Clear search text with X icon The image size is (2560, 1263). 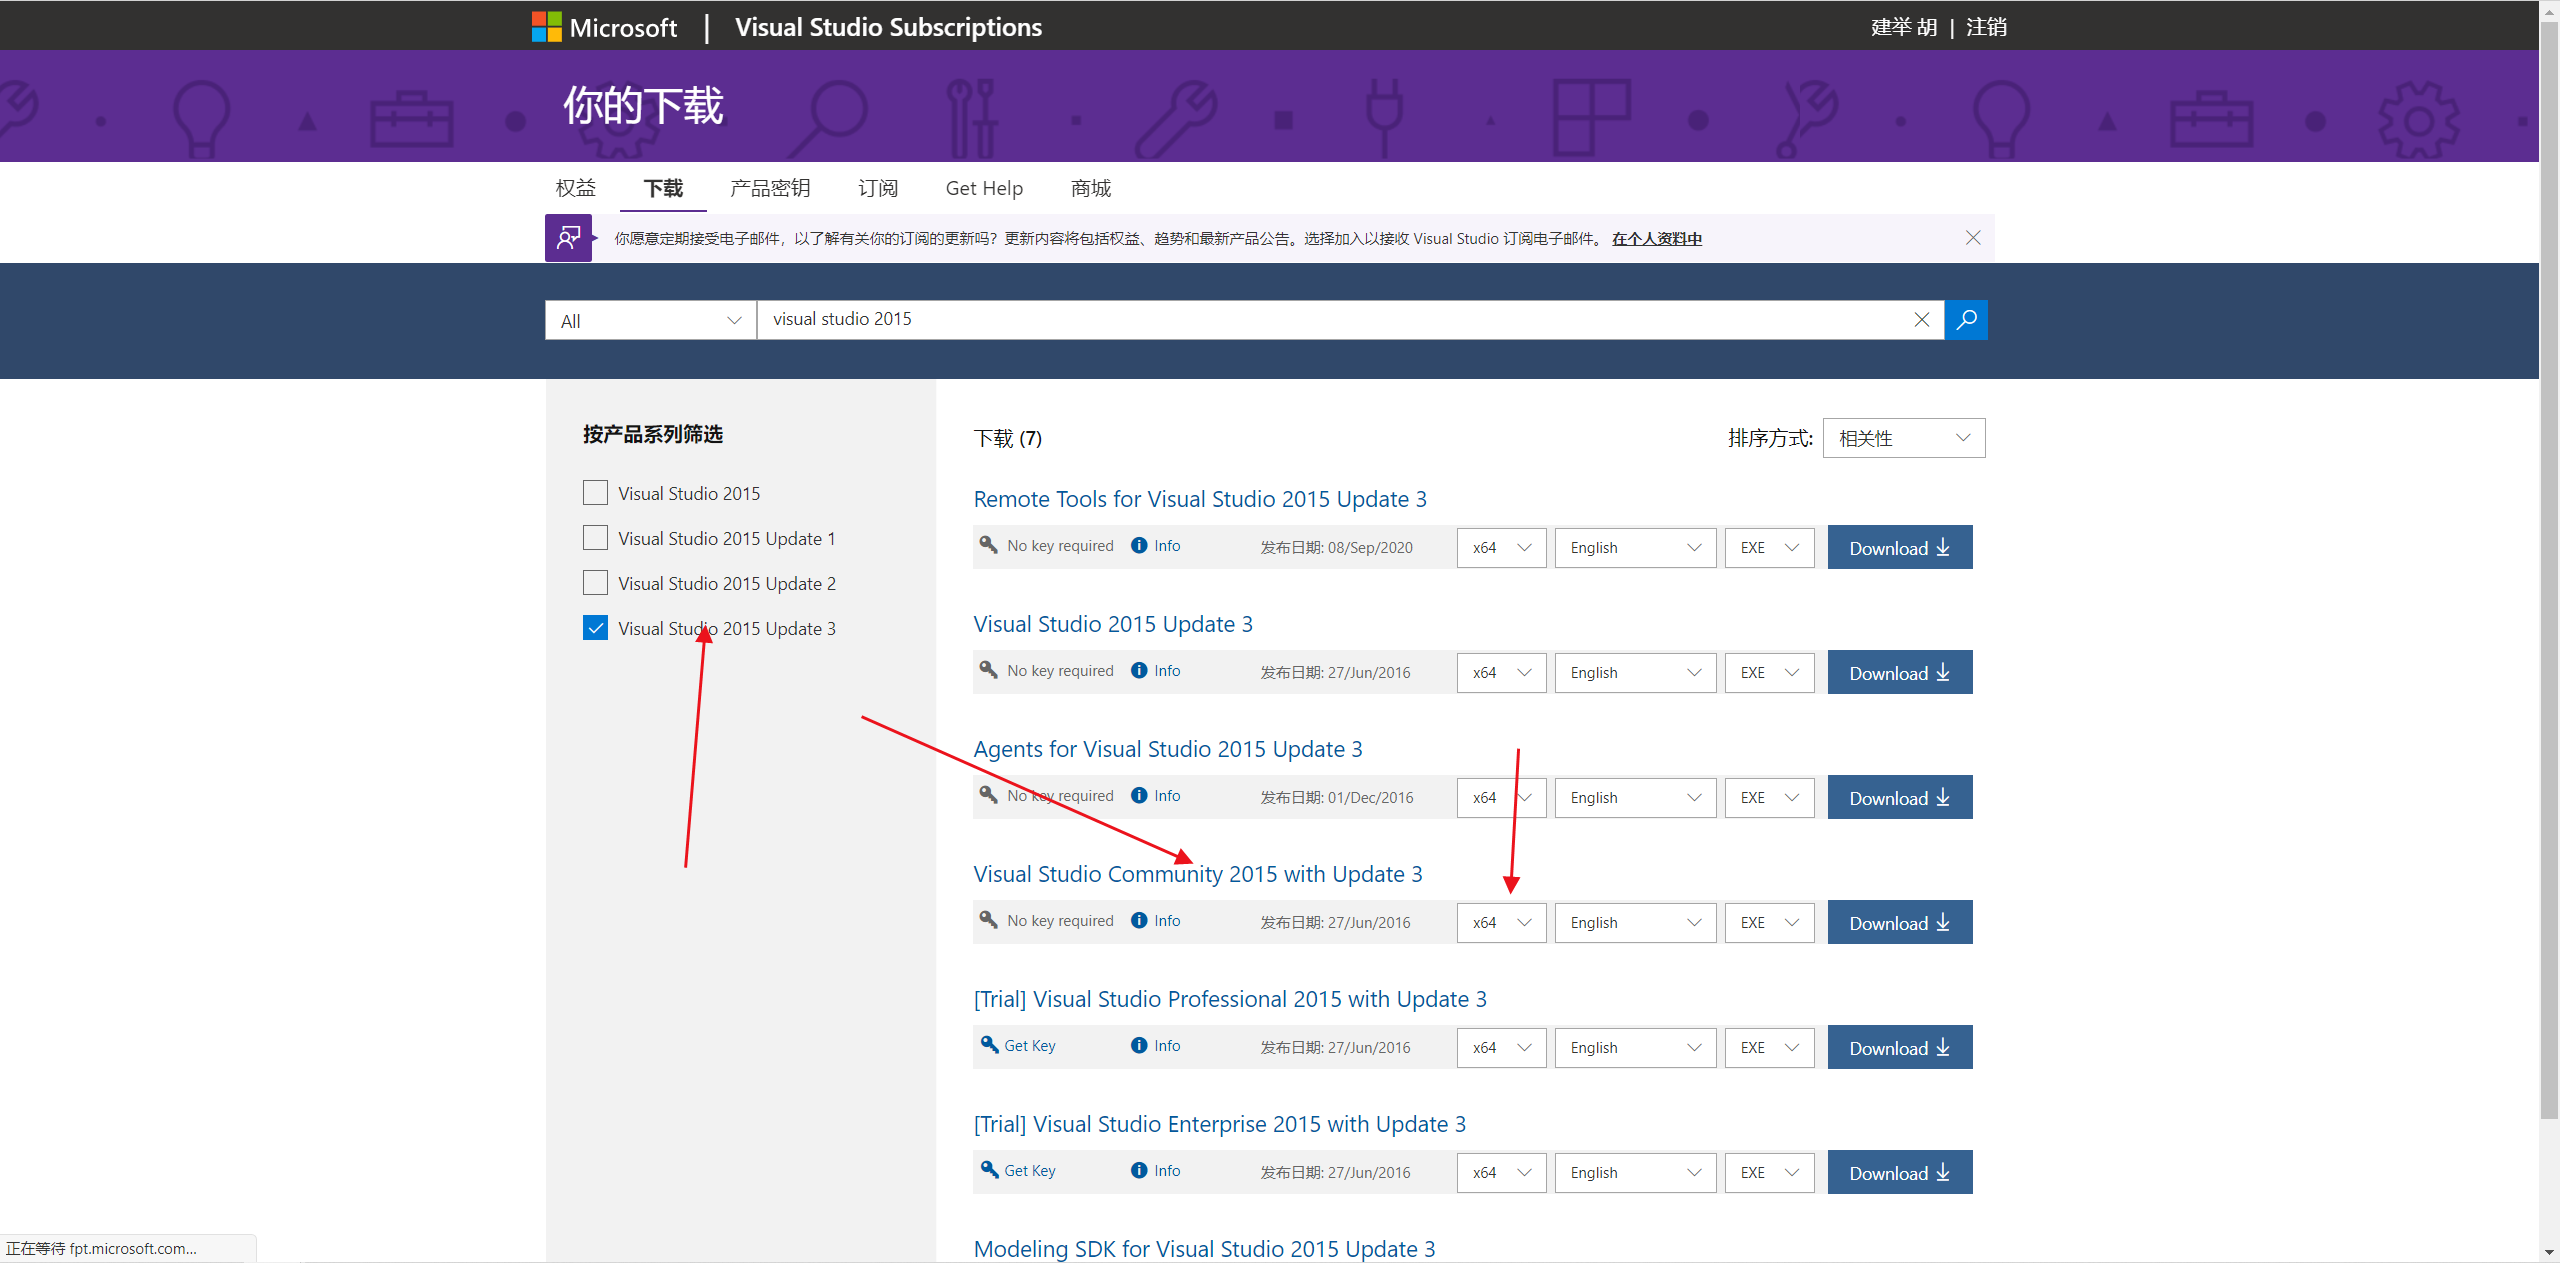(1921, 320)
